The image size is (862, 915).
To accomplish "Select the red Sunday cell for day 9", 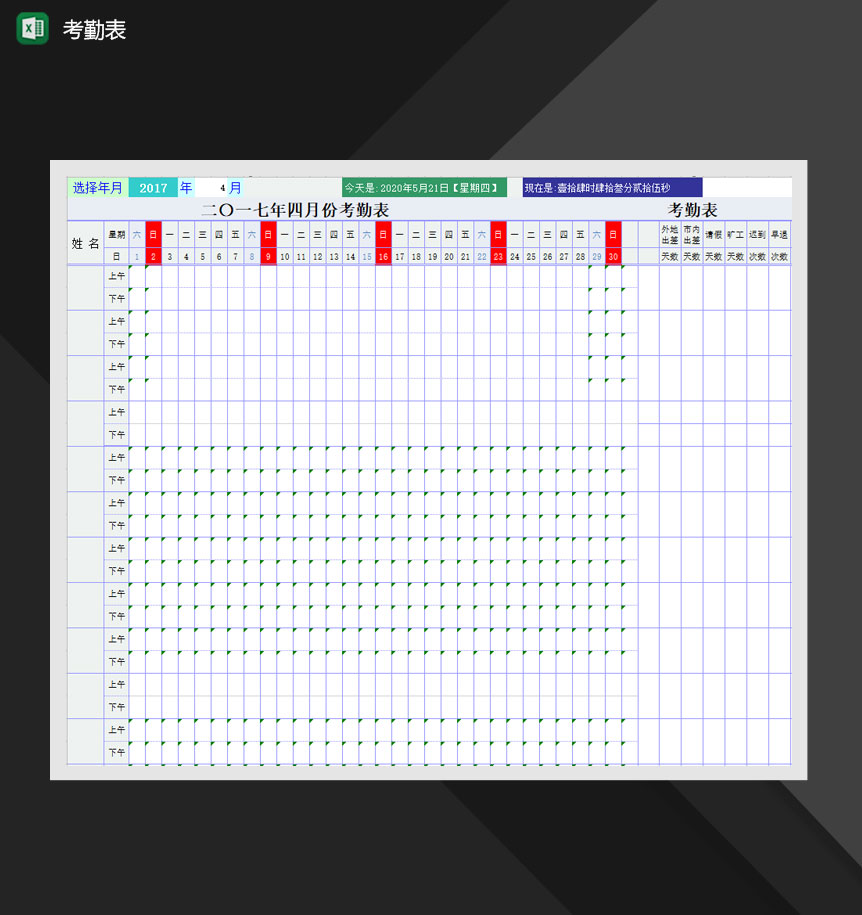I will [268, 235].
